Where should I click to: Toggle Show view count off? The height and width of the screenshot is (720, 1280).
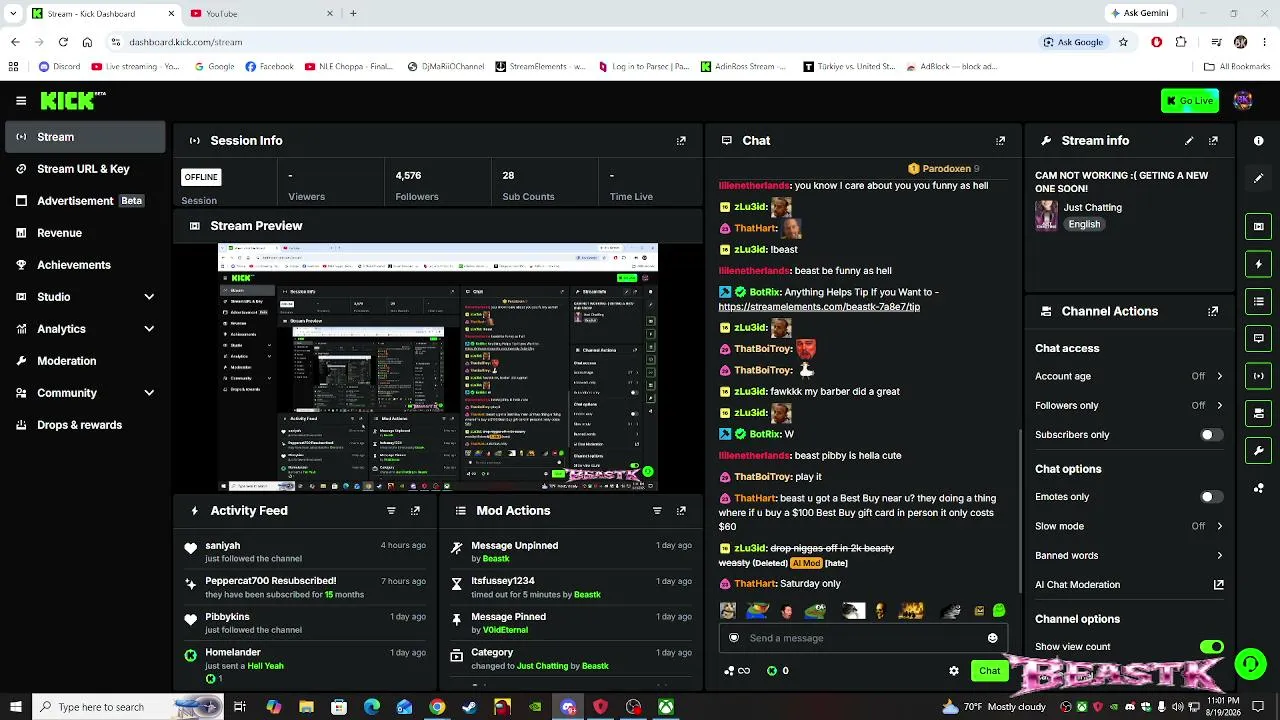tap(1211, 647)
